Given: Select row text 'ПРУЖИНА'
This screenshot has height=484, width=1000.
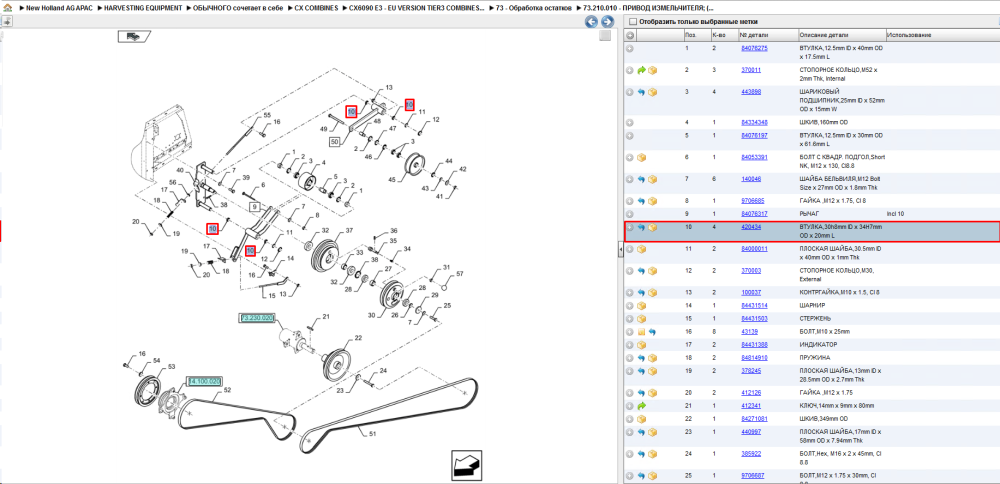Looking at the screenshot, I should click(x=813, y=358).
